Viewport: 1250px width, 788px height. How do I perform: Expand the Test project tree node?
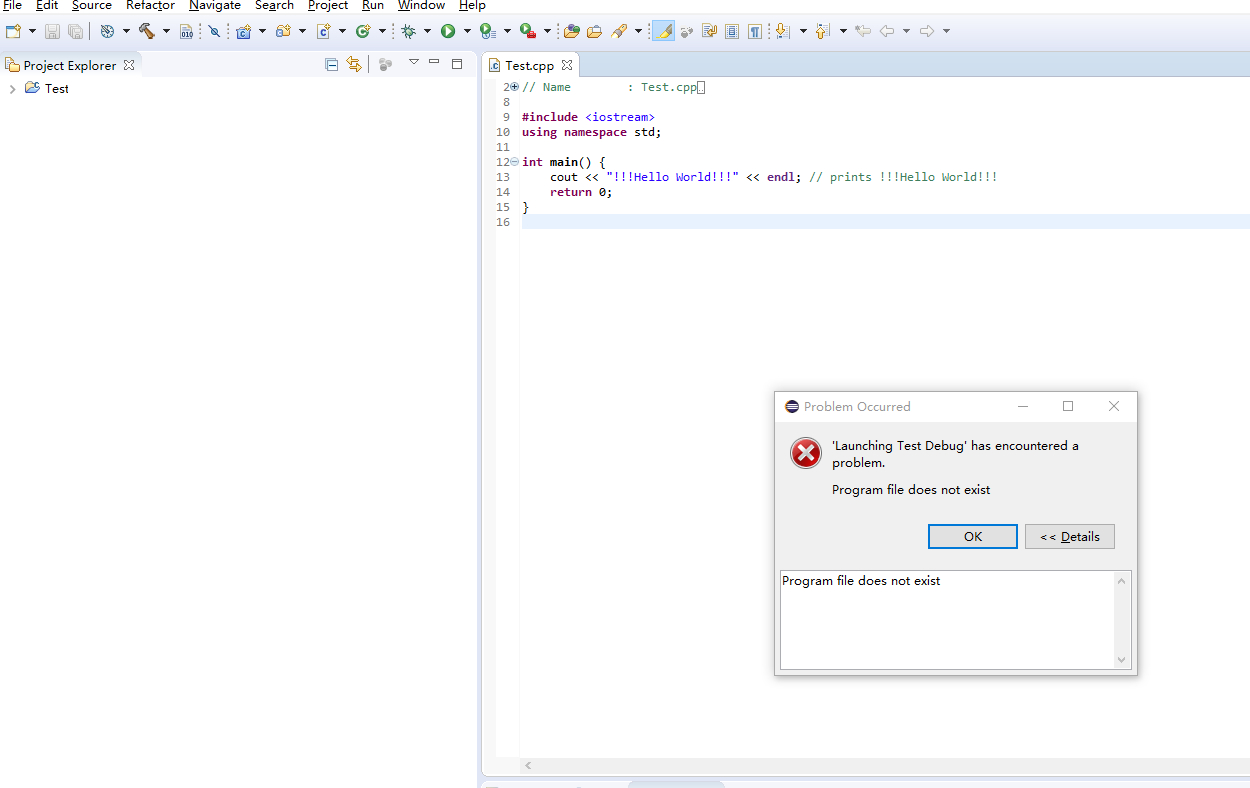coord(12,89)
